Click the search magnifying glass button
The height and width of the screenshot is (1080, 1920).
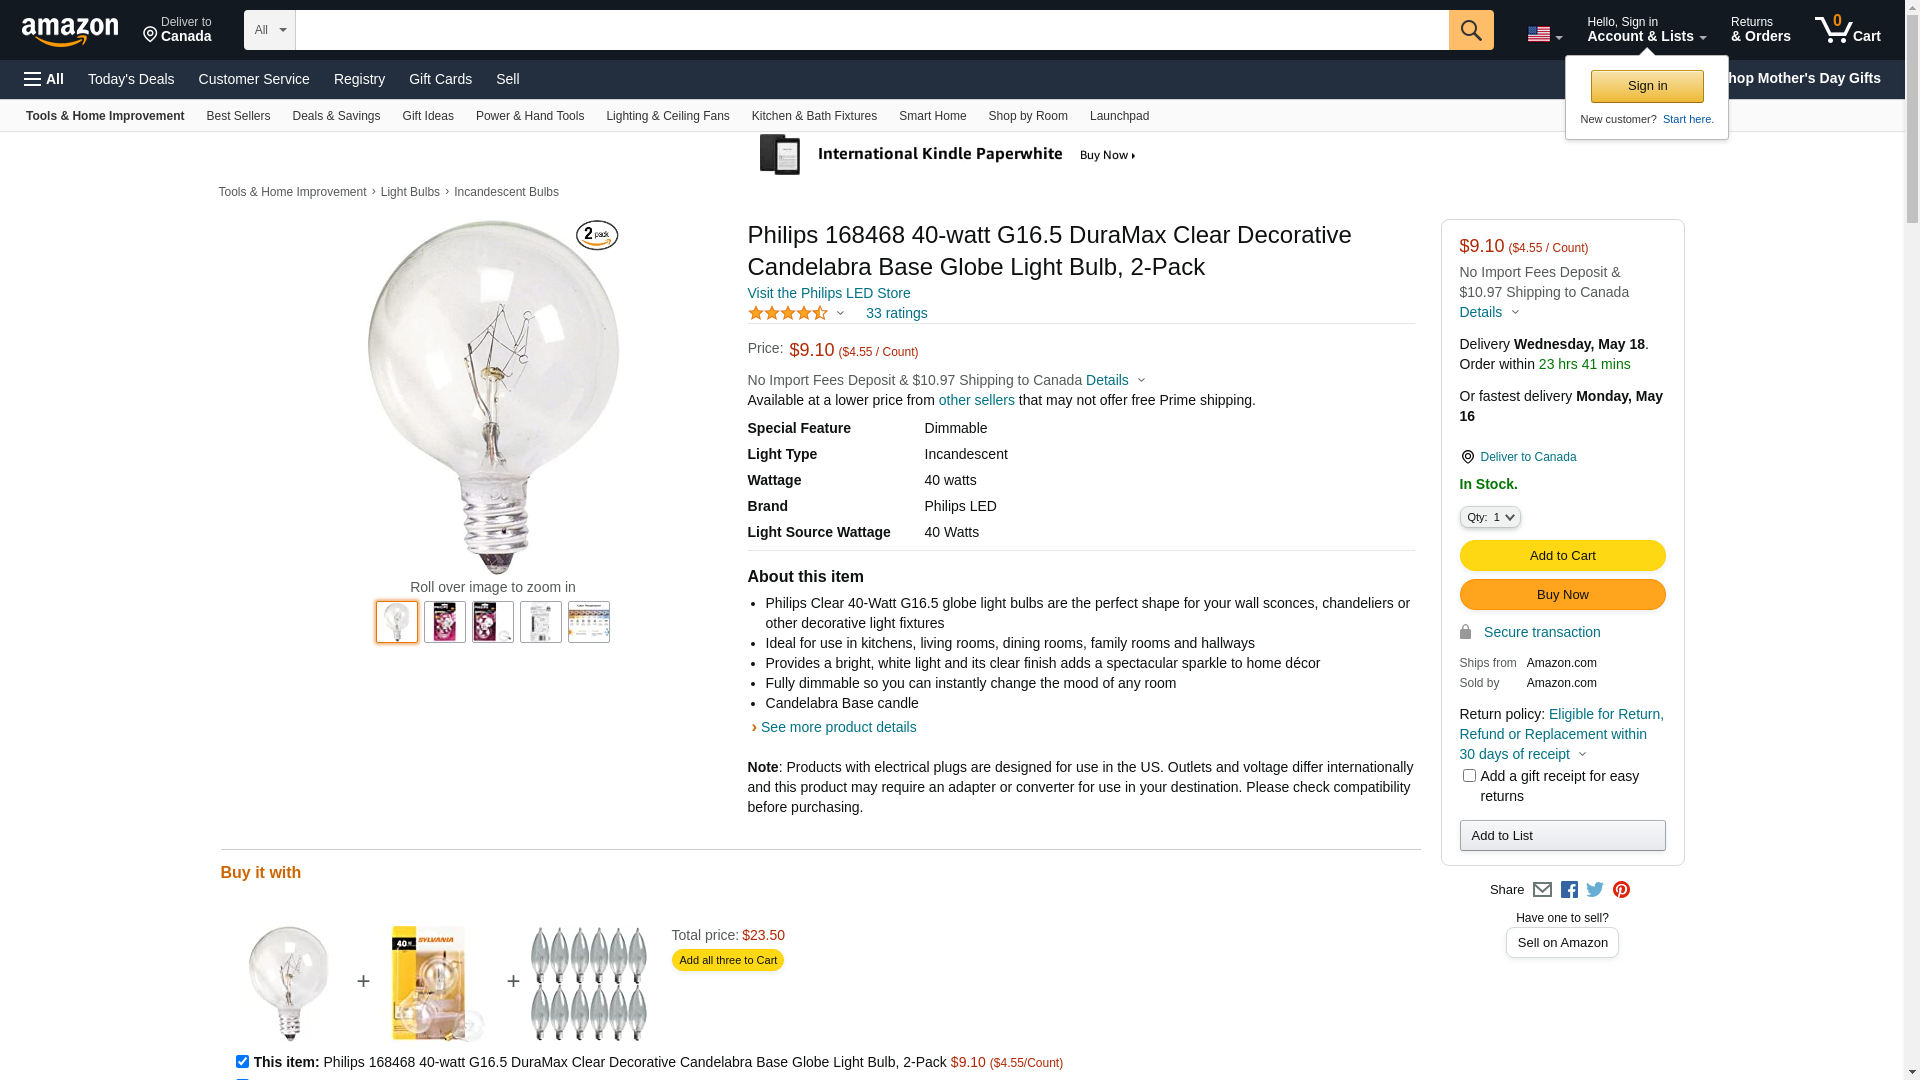pos(1470,30)
